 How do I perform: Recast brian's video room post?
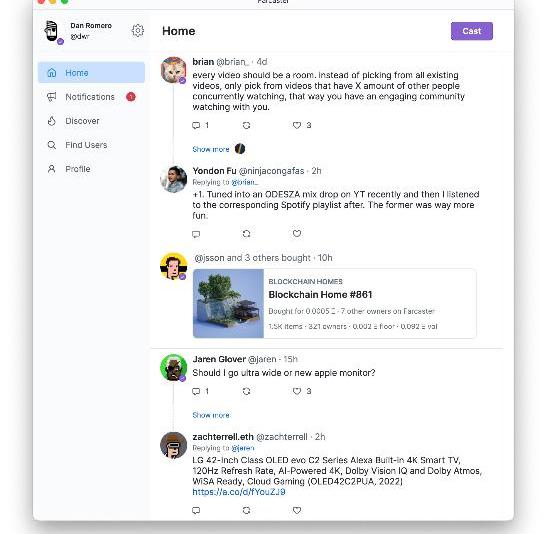coord(246,125)
